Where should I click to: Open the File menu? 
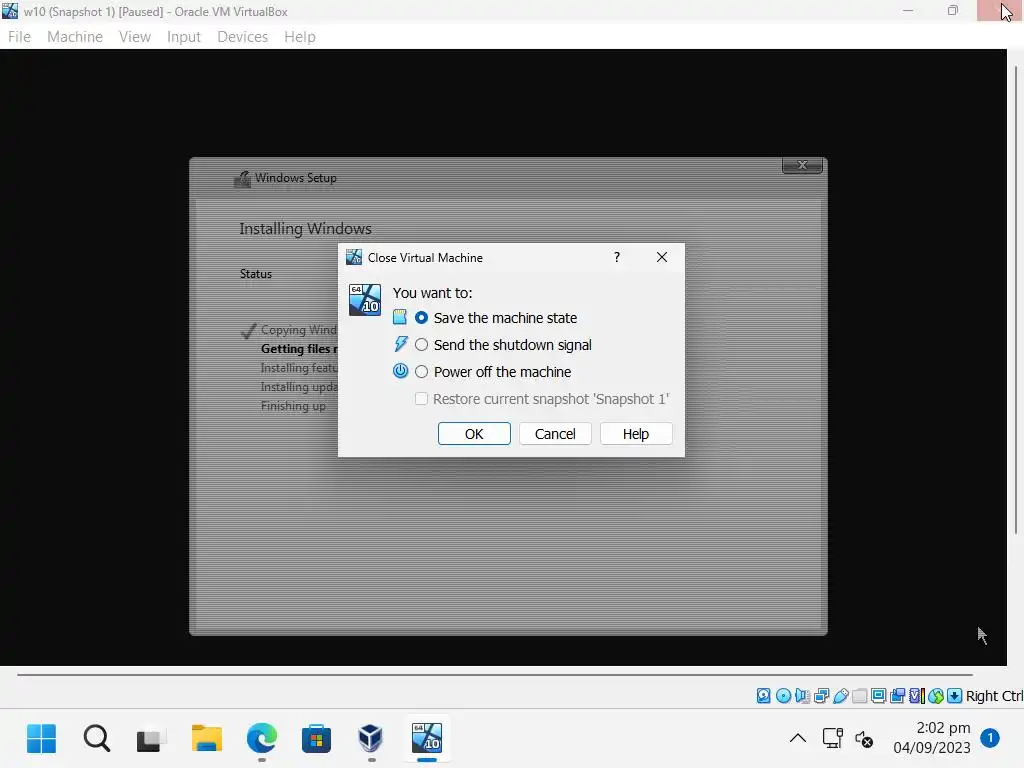pyautogui.click(x=19, y=37)
